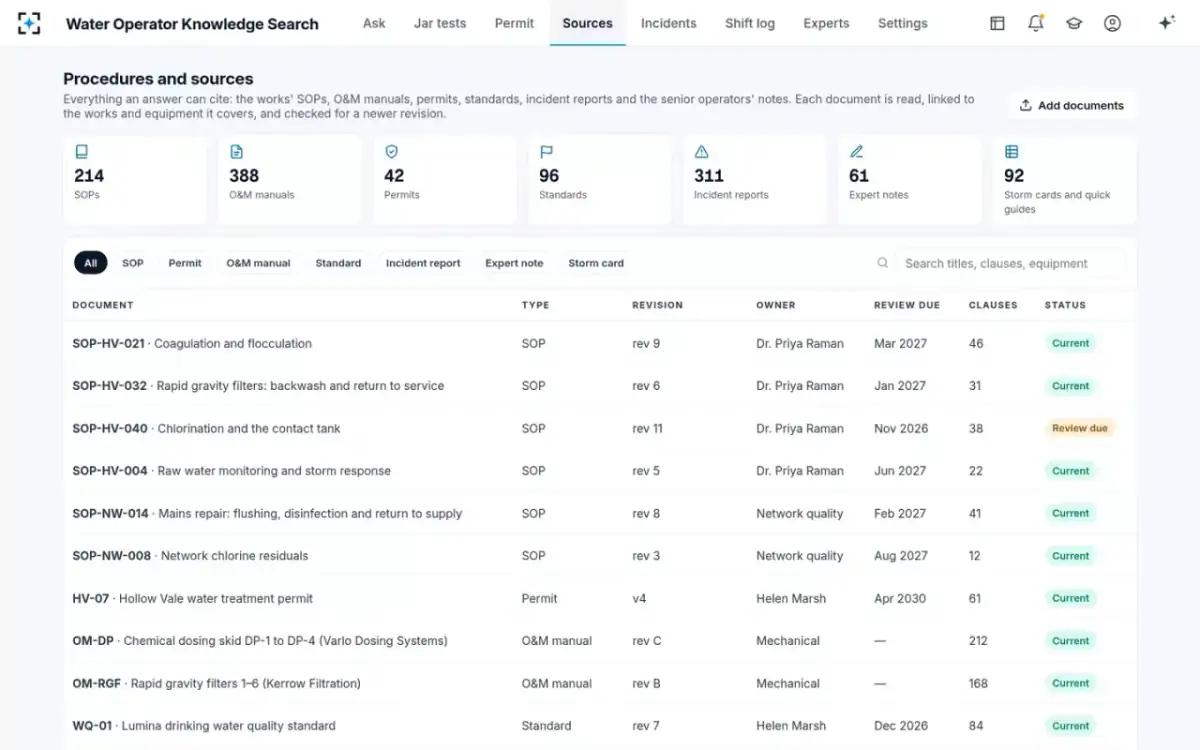Click the 212 clauses value
1200x750 pixels.
[978, 641]
